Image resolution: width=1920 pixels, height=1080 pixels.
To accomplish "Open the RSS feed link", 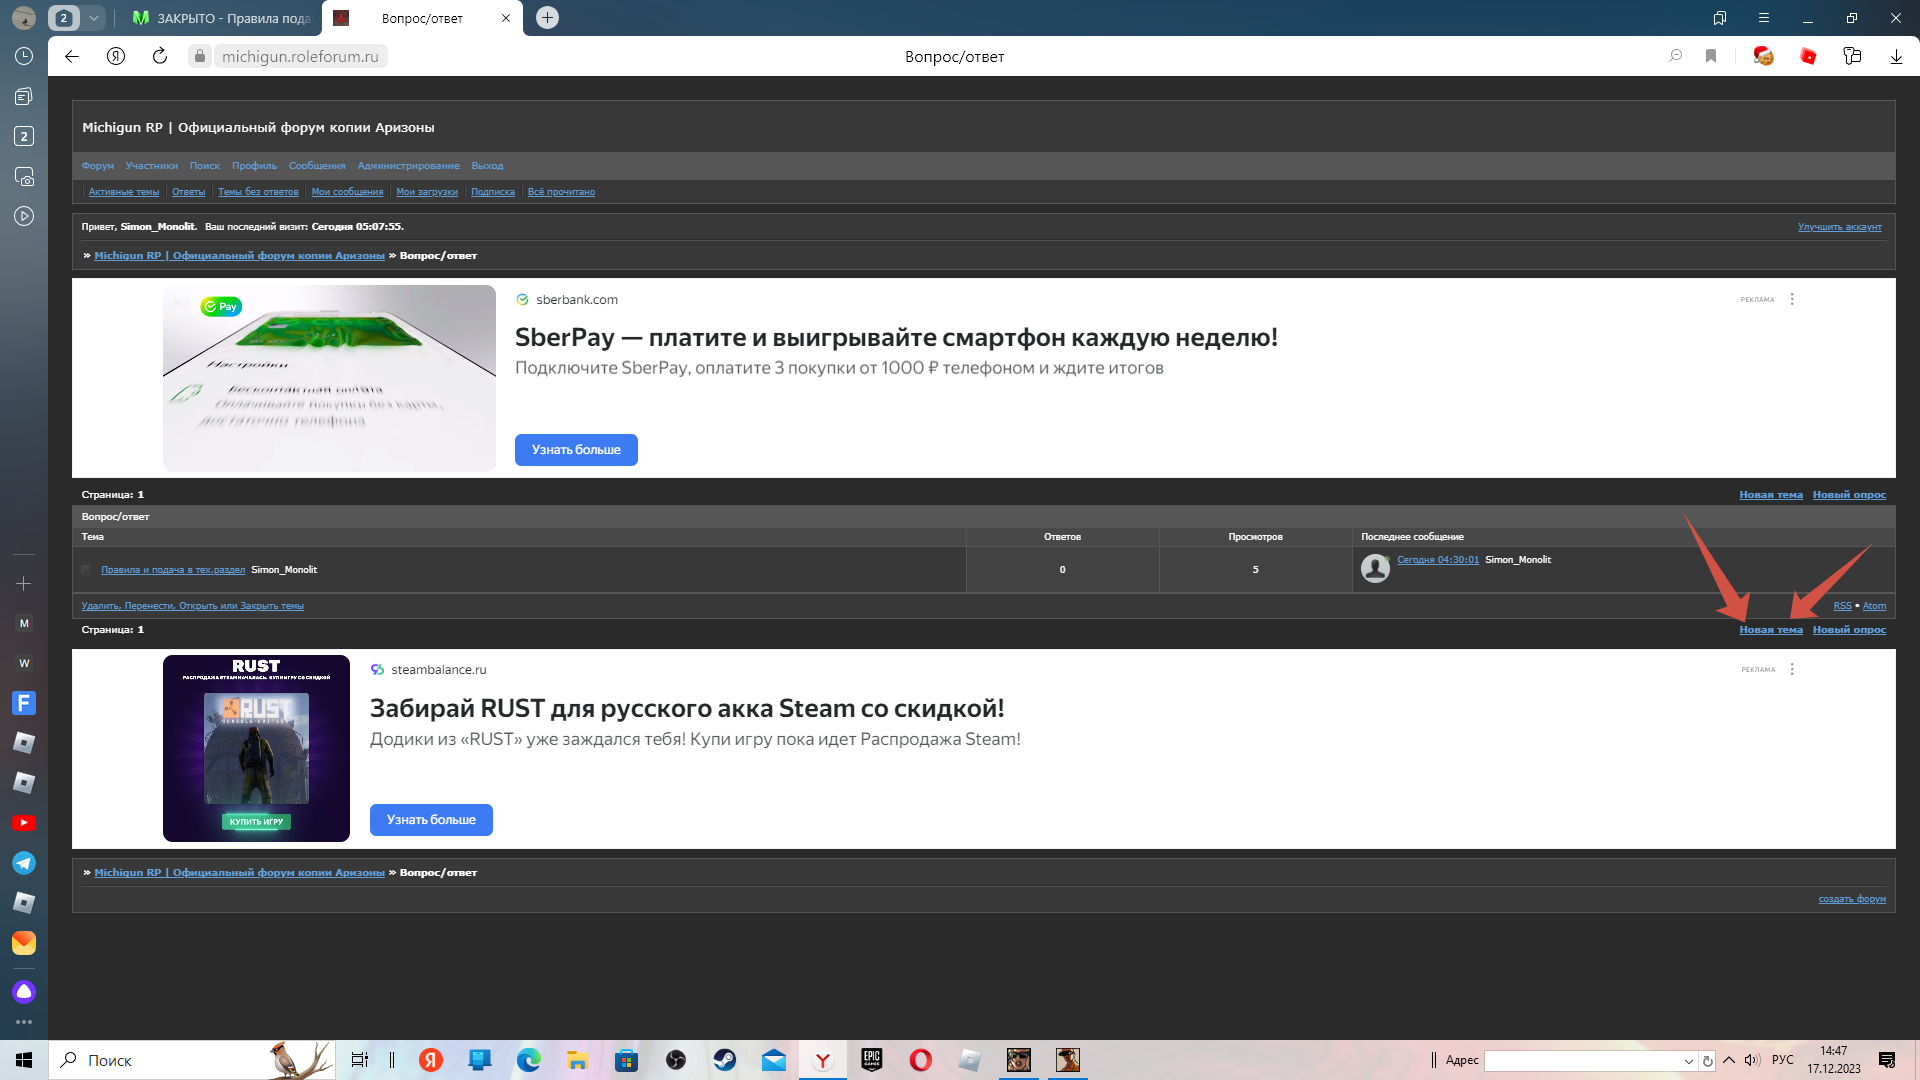I will [1842, 606].
